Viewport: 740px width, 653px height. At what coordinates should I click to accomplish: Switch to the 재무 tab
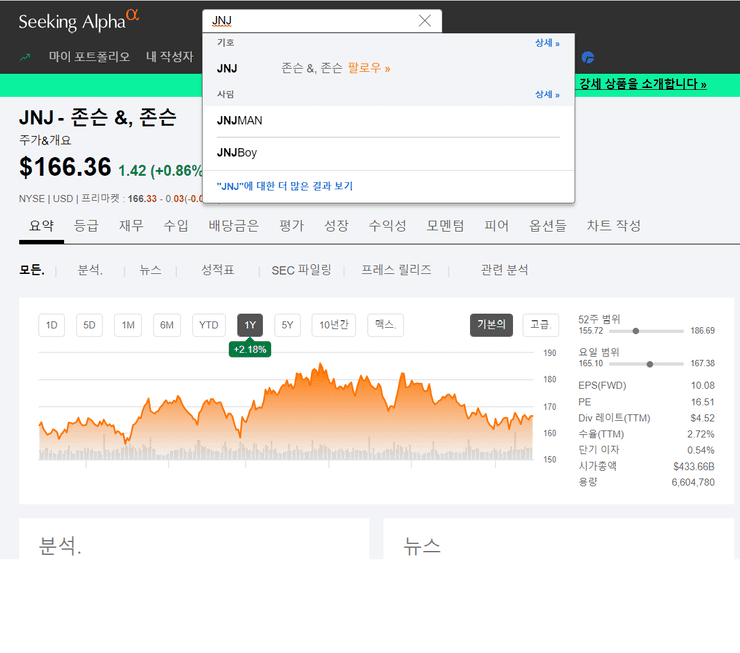(131, 226)
